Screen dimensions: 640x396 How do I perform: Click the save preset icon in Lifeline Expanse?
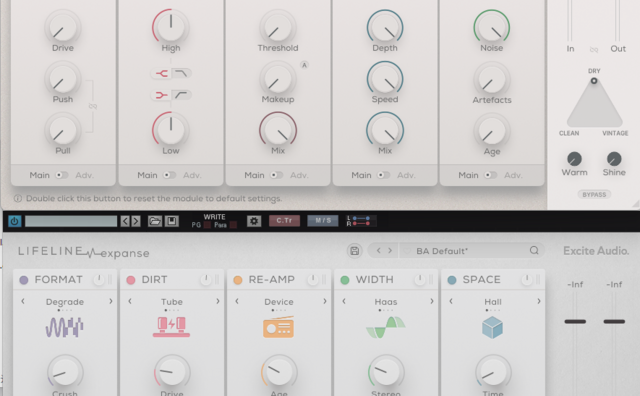355,251
